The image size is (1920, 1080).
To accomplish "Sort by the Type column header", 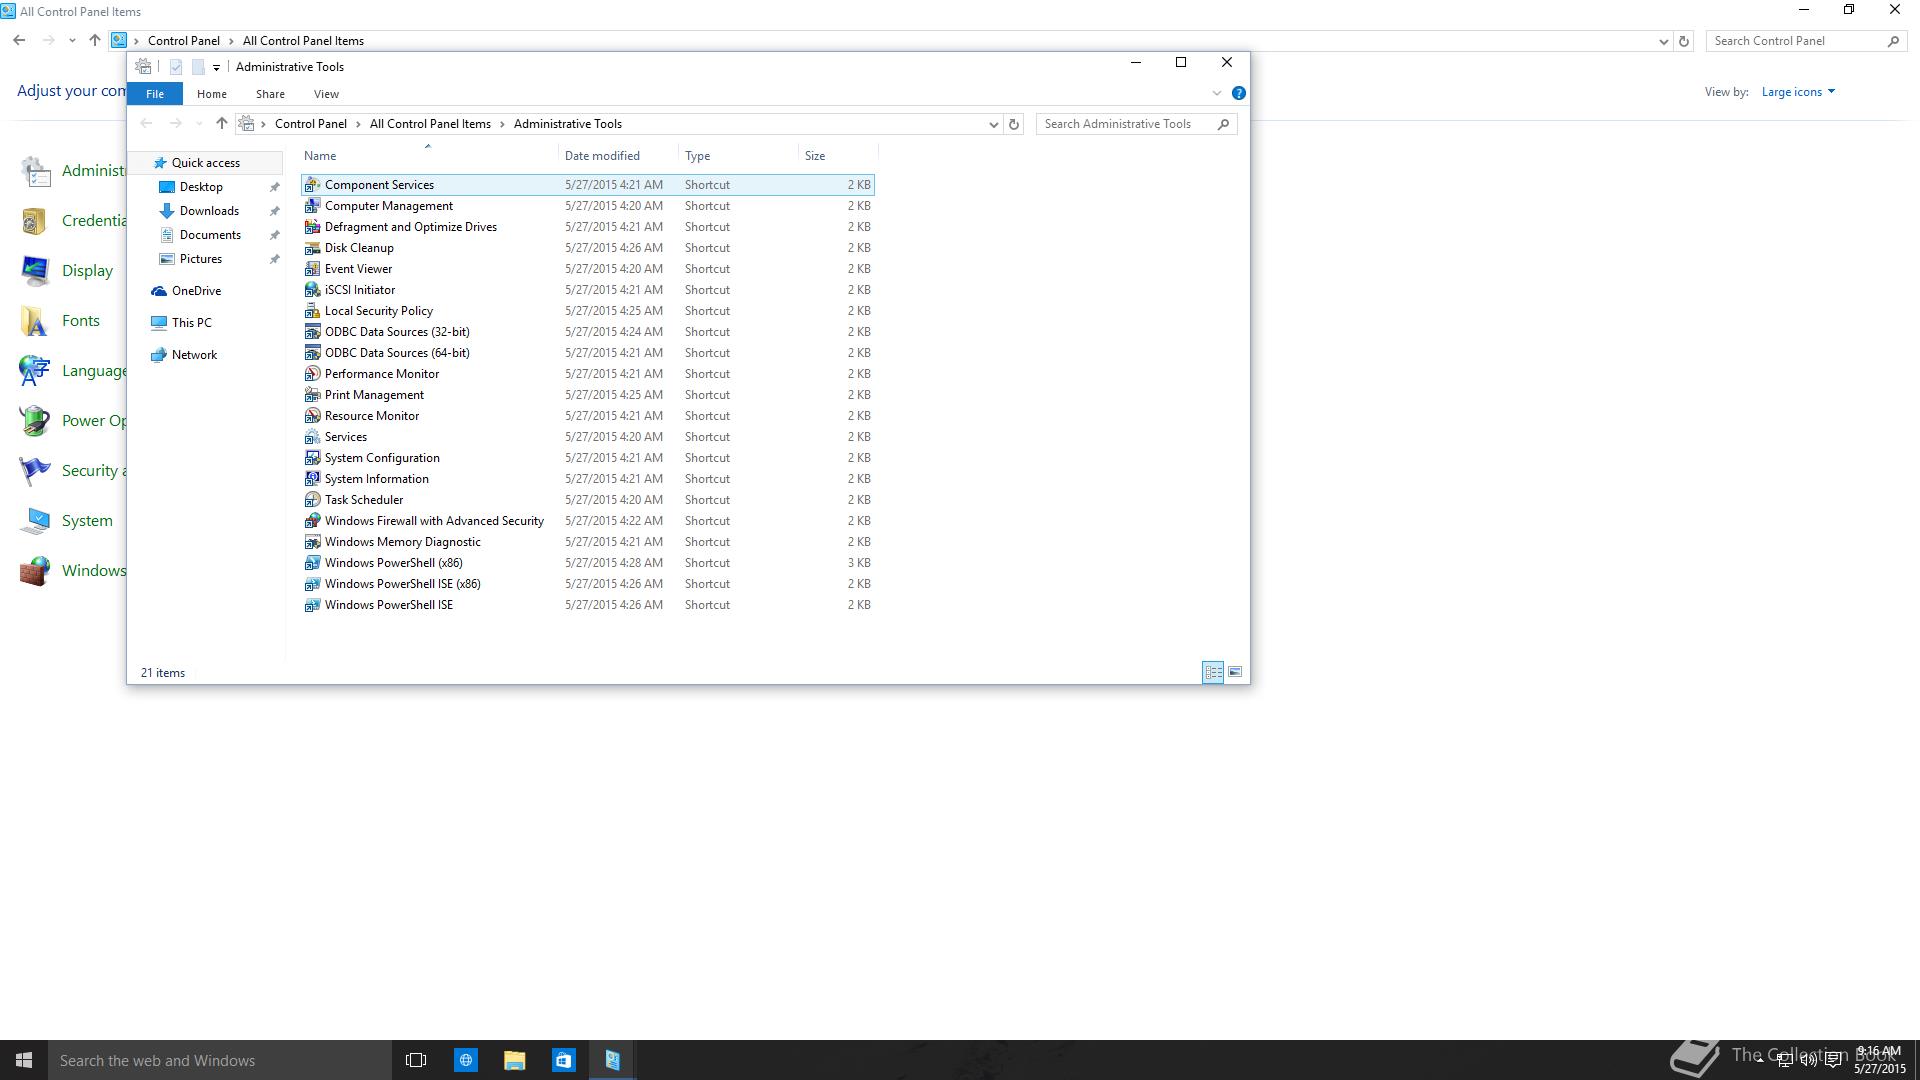I will tap(738, 156).
